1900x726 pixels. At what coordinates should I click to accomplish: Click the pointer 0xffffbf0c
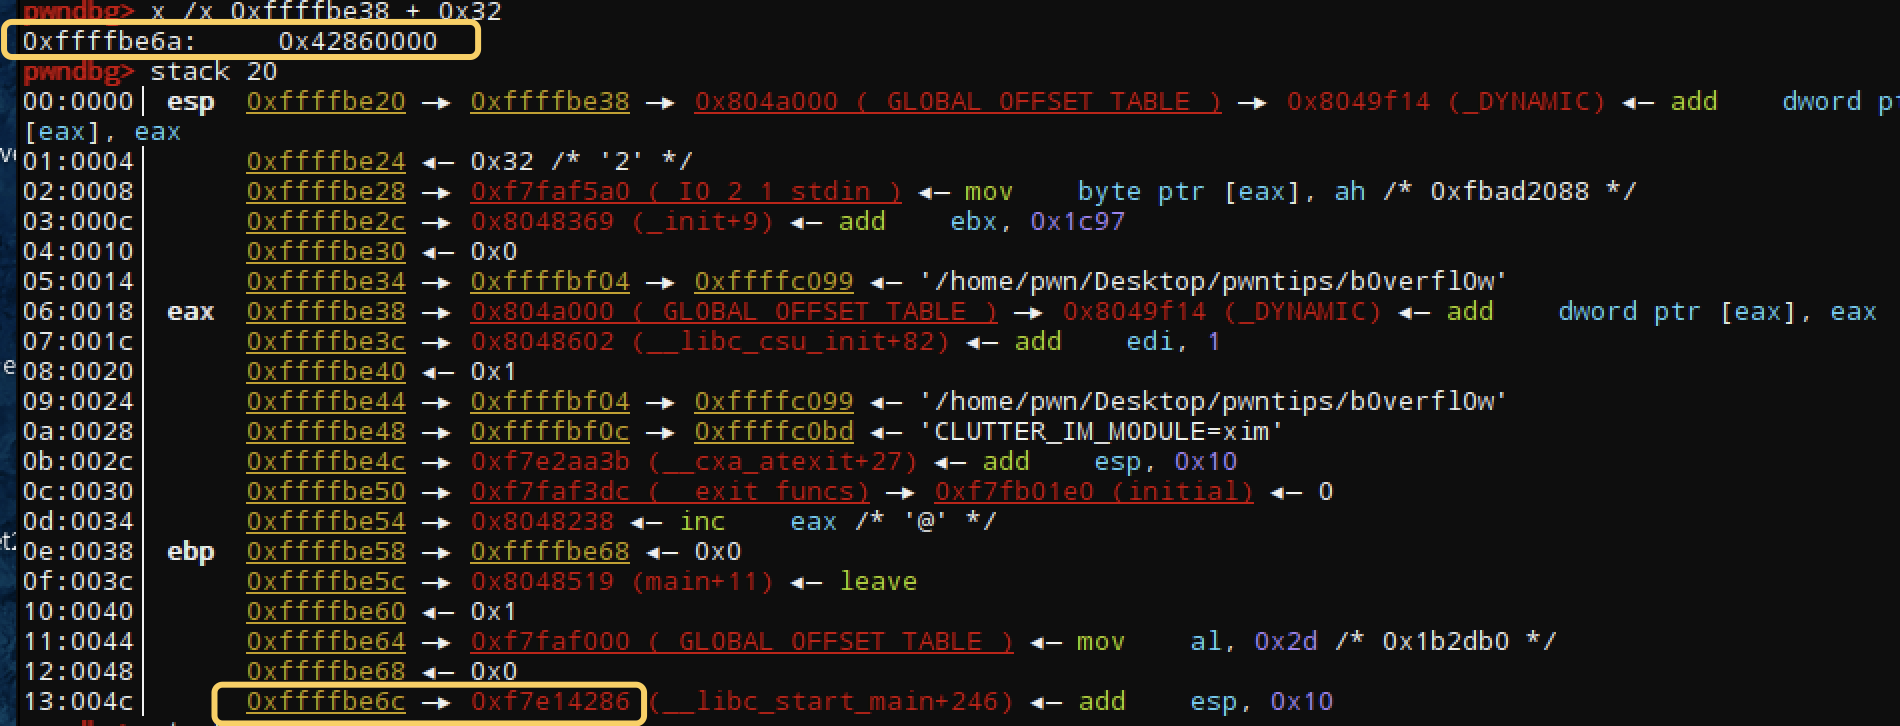point(550,432)
